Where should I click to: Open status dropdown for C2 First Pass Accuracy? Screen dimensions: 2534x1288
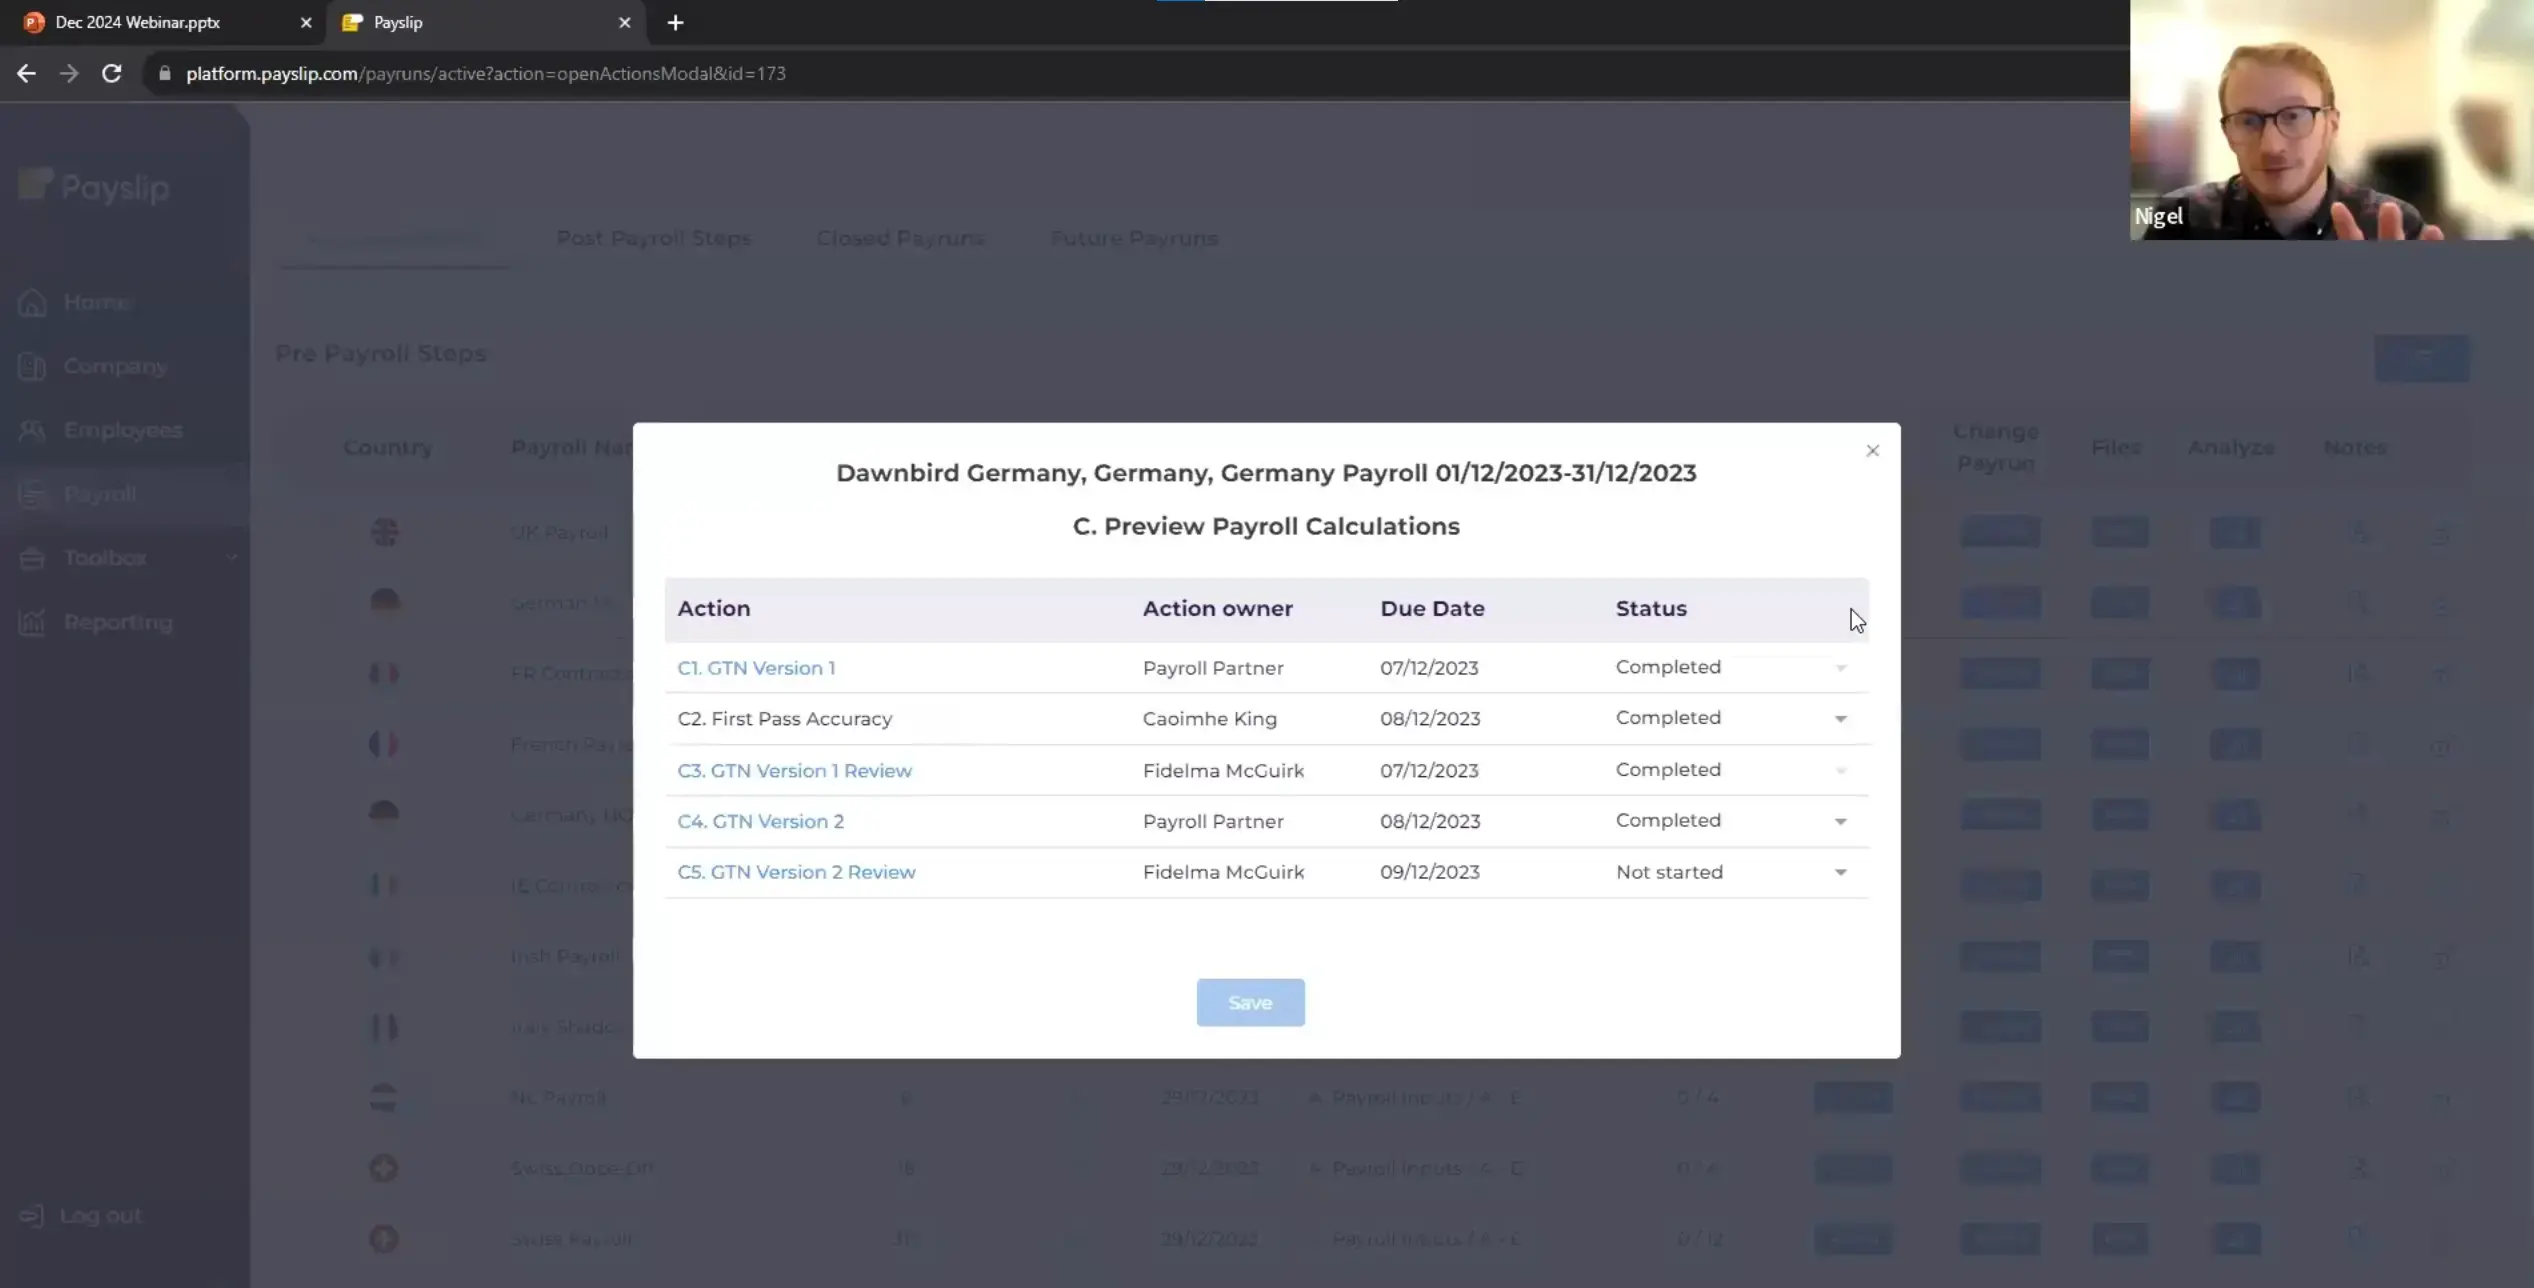pos(1840,719)
